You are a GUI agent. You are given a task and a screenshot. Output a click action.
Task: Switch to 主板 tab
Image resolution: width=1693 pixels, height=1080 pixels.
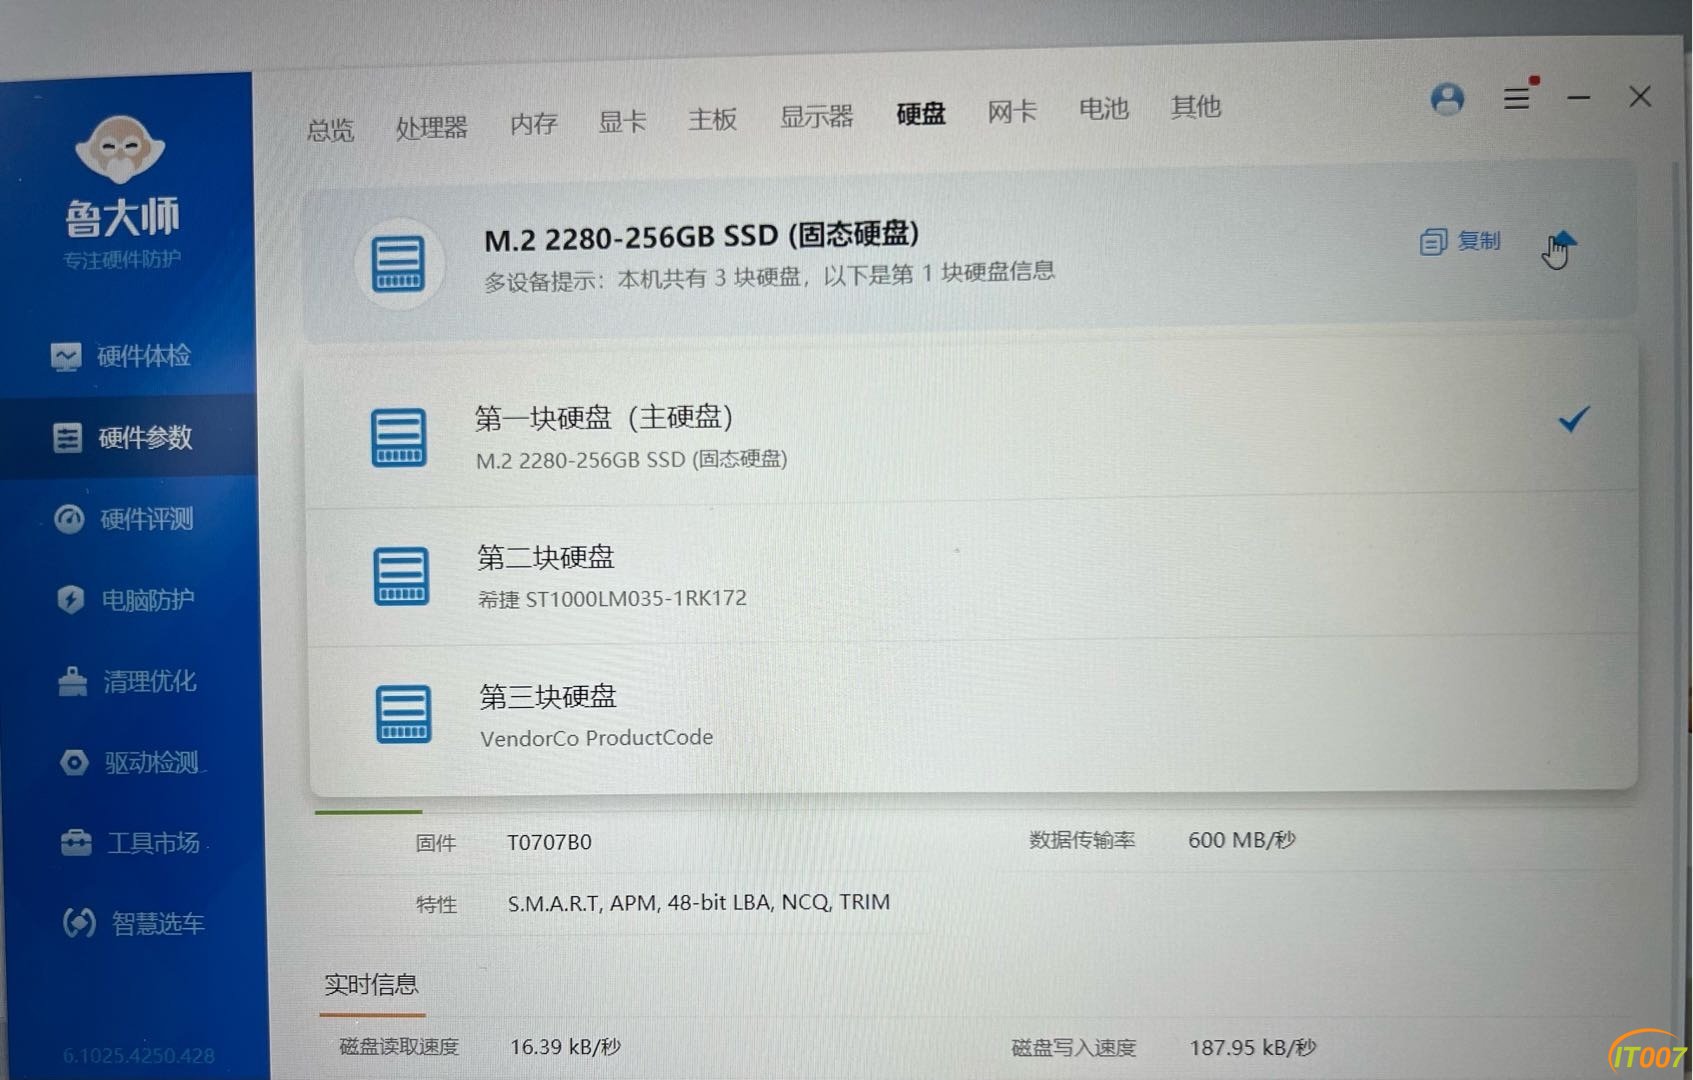pyautogui.click(x=712, y=119)
